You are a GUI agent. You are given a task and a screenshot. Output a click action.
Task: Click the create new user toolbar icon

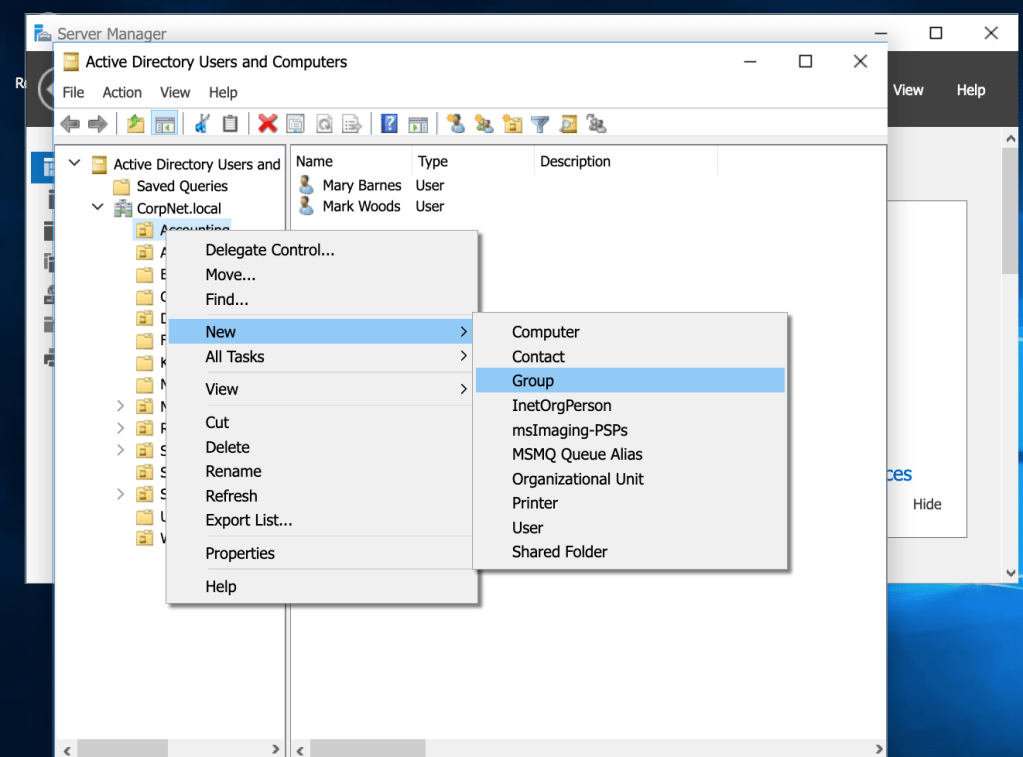(456, 124)
